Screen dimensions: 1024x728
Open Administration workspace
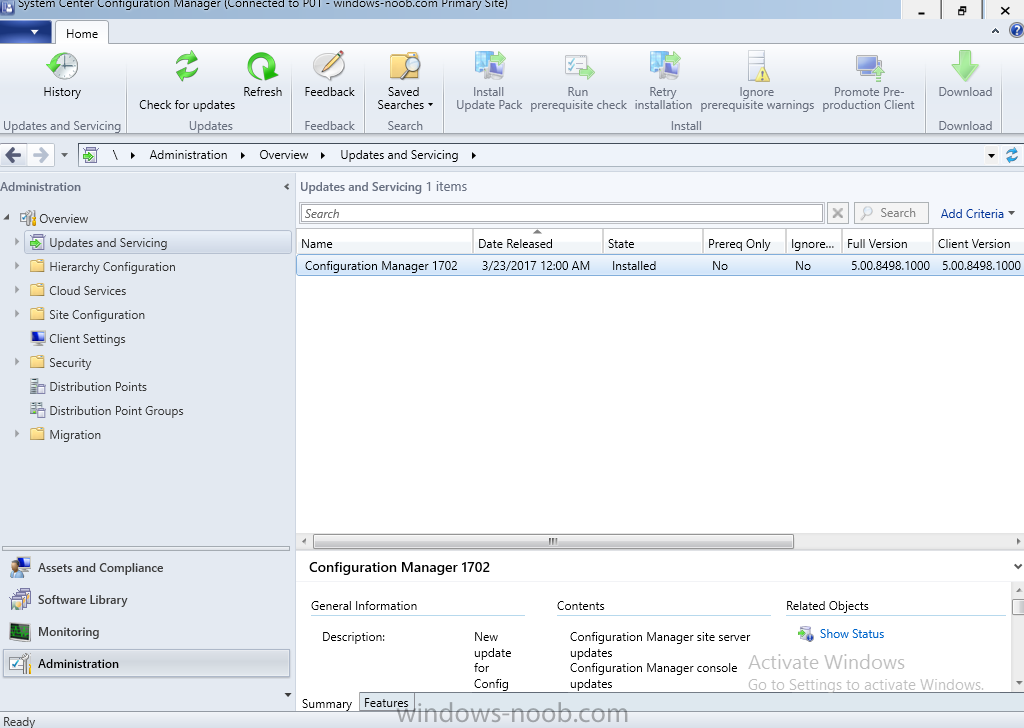pyautogui.click(x=146, y=663)
